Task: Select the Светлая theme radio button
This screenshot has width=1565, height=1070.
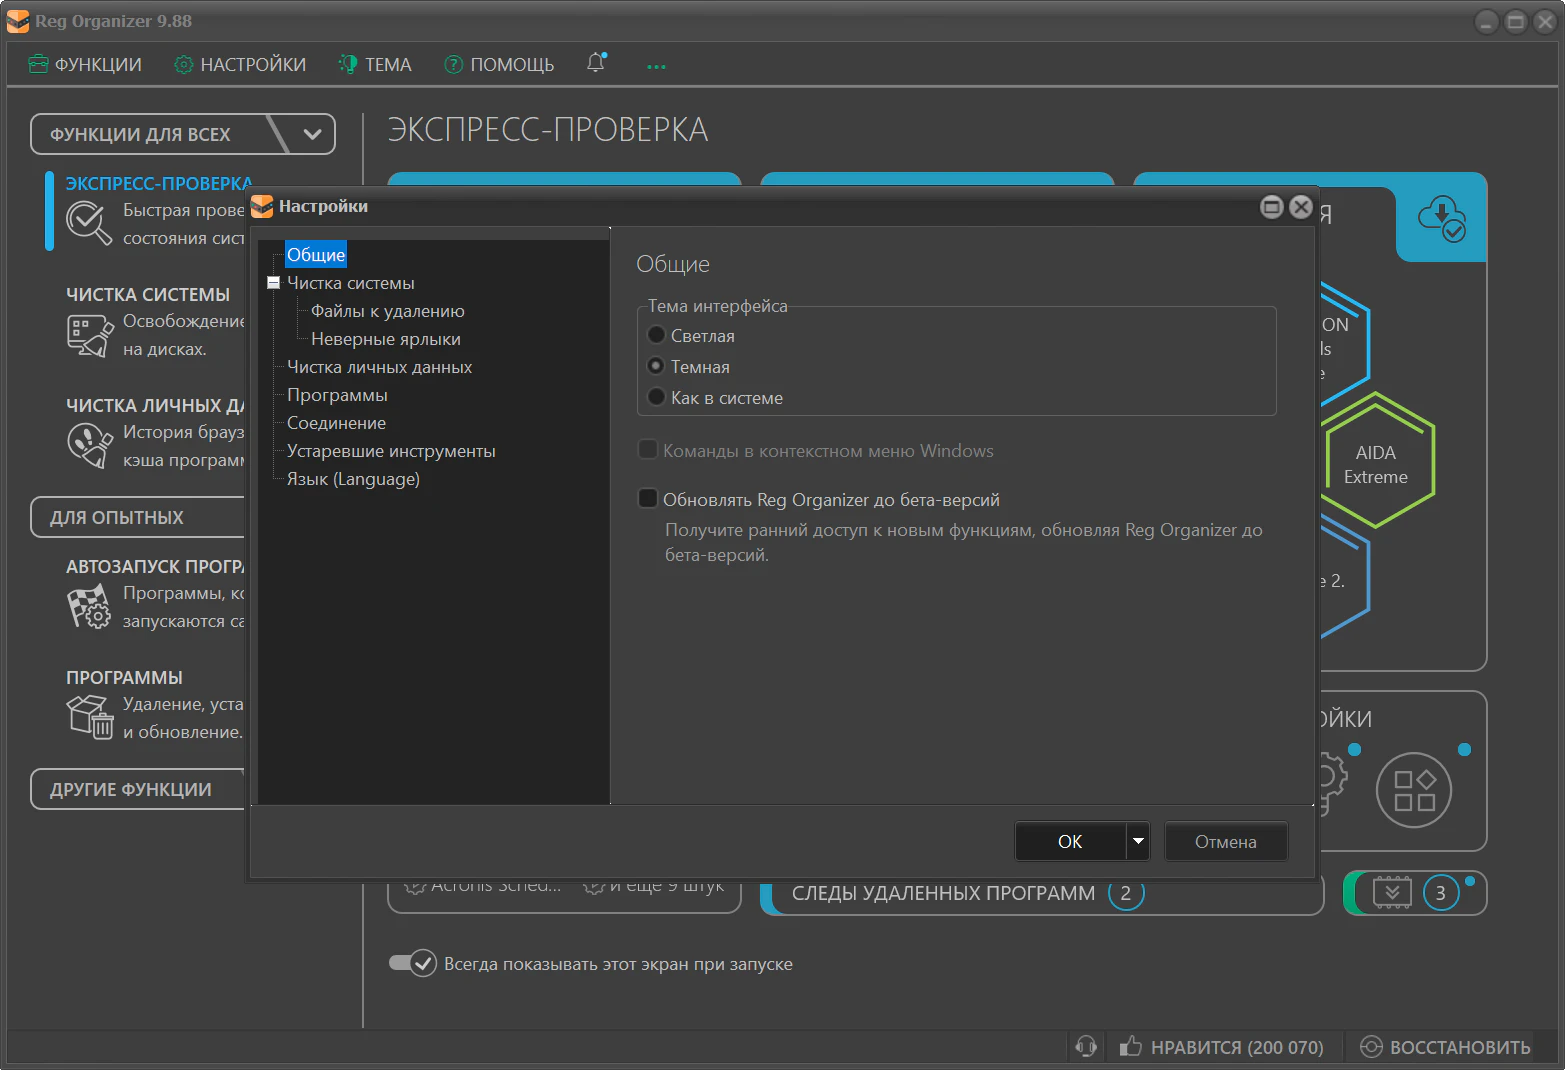Action: [x=656, y=336]
